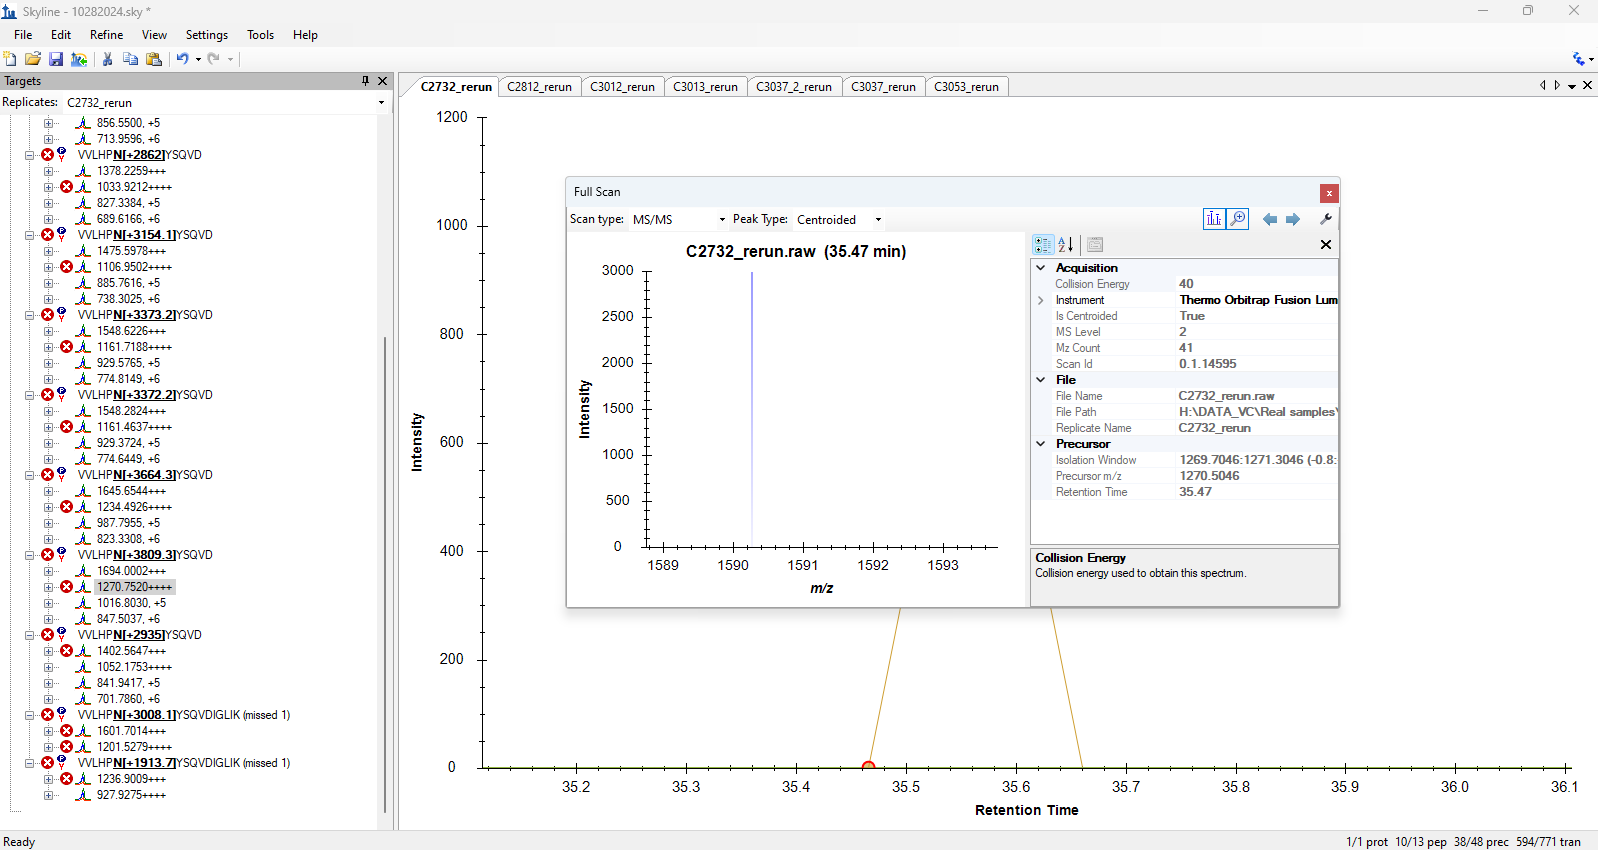The height and width of the screenshot is (850, 1598).
Task: Open the Replicates dropdown in Targets panel
Action: [381, 103]
